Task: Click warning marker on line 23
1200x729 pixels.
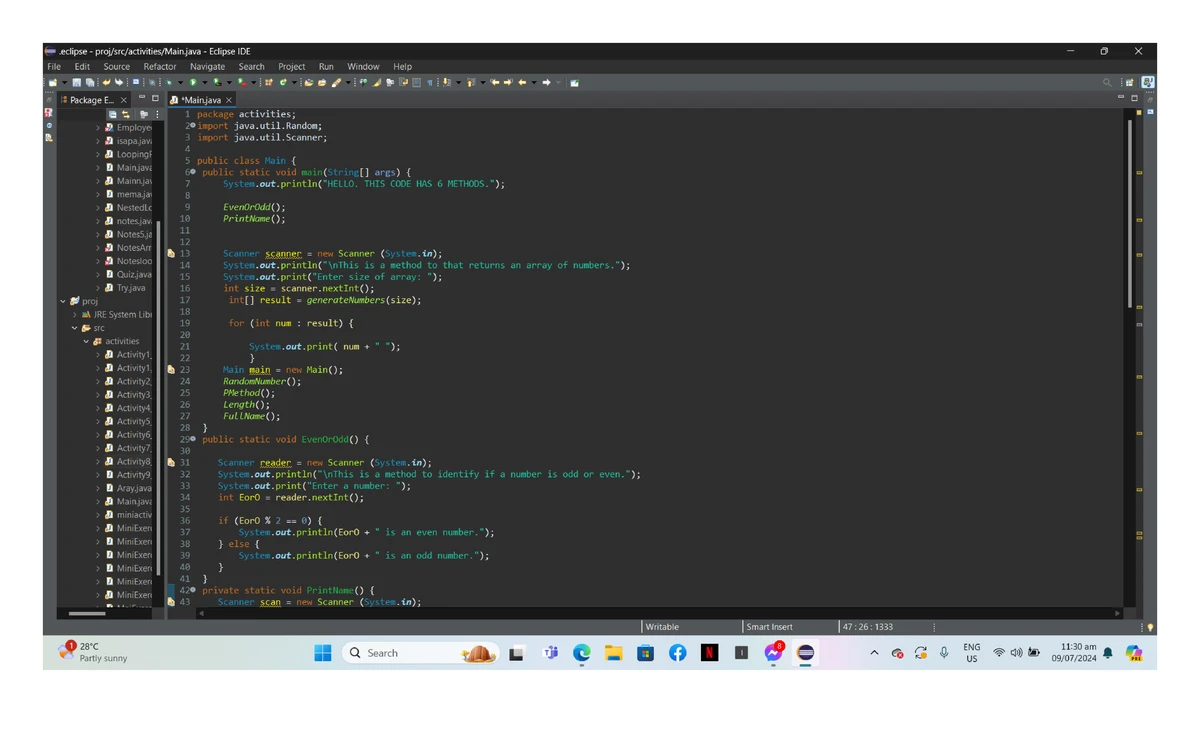Action: click(x=171, y=370)
